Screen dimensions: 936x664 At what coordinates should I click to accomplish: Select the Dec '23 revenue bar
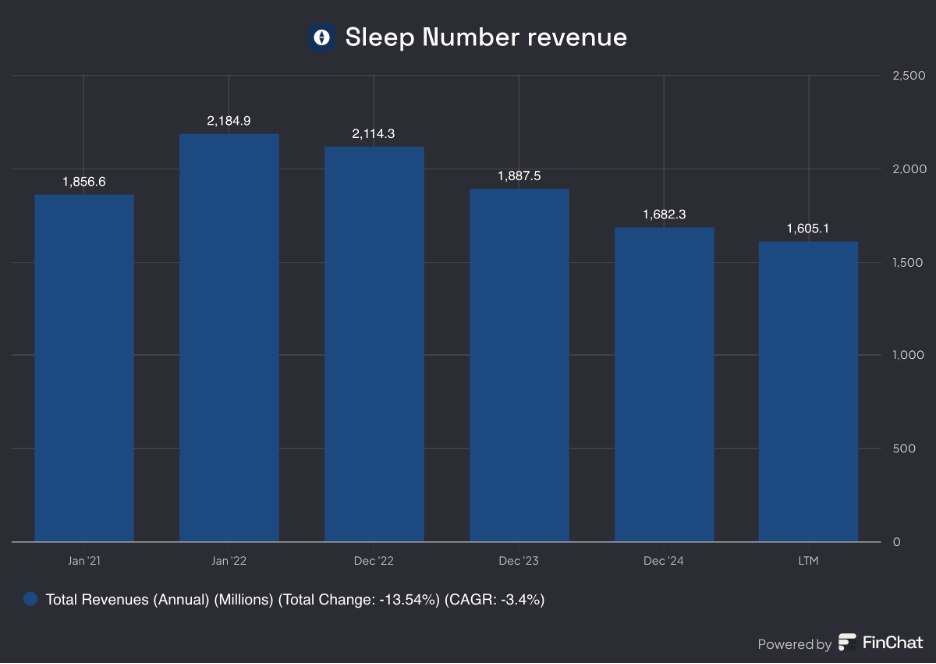pos(519,365)
